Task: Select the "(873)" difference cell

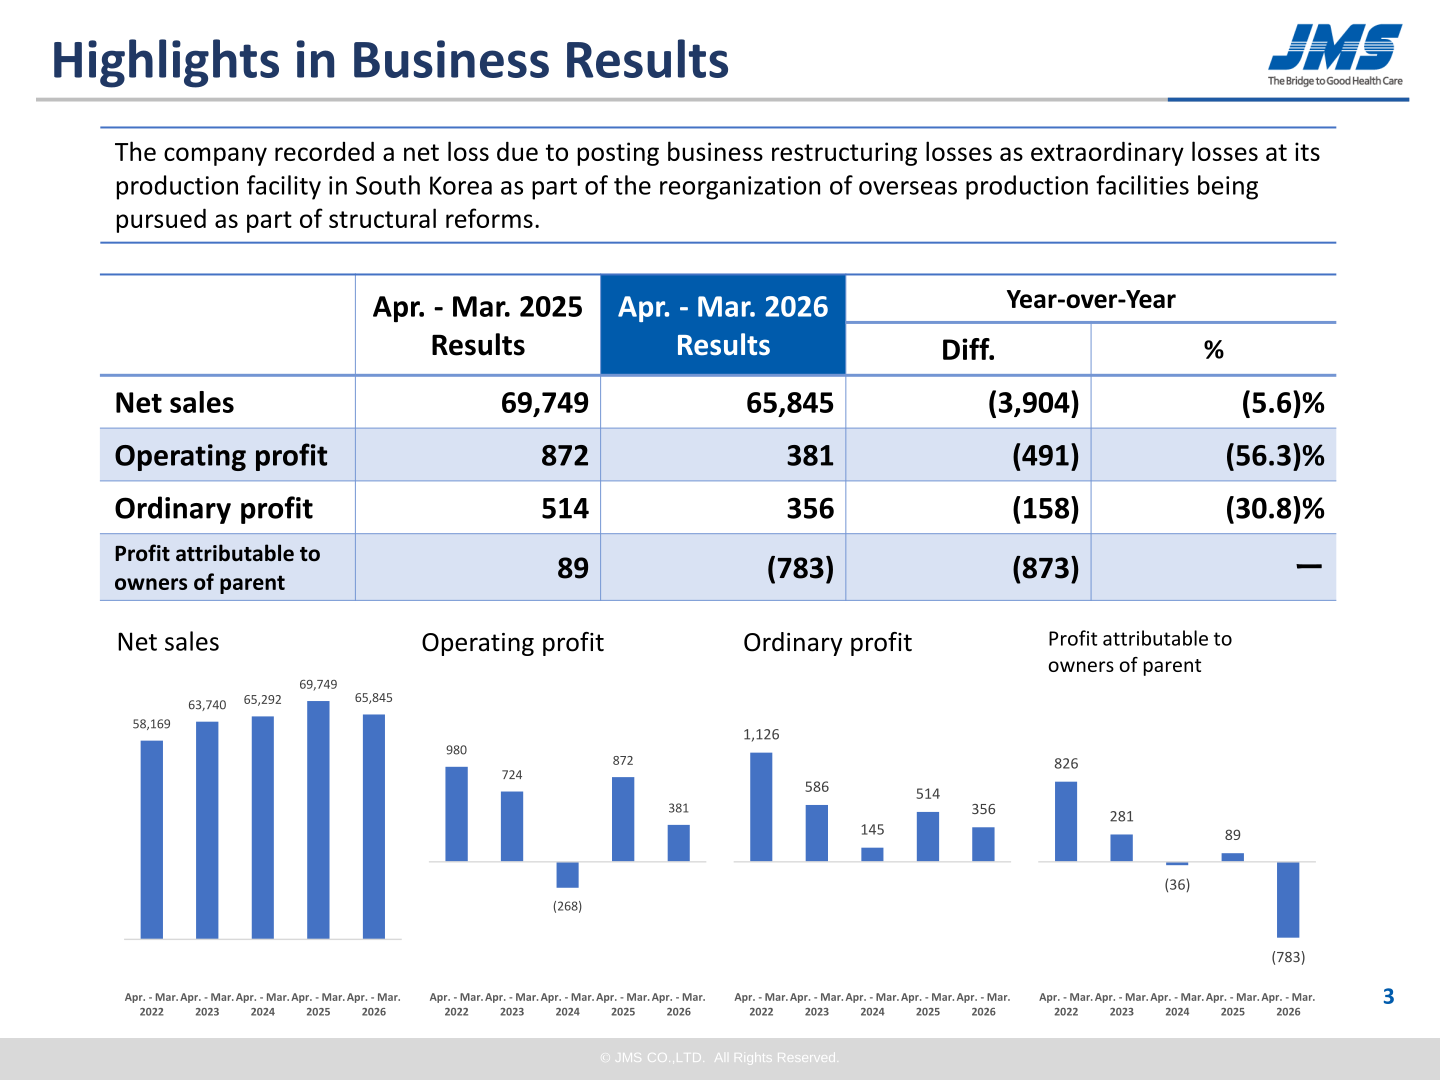Action: point(1046,568)
